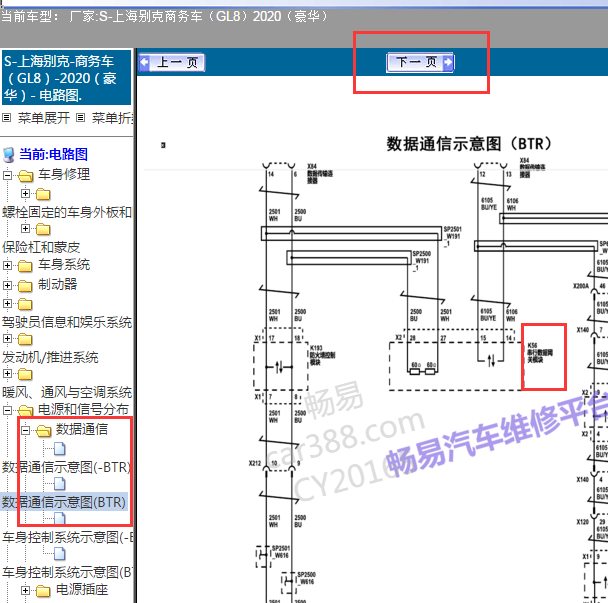
Task: Select highlighted 数据通信示意图(BTR) entry
Action: point(64,502)
